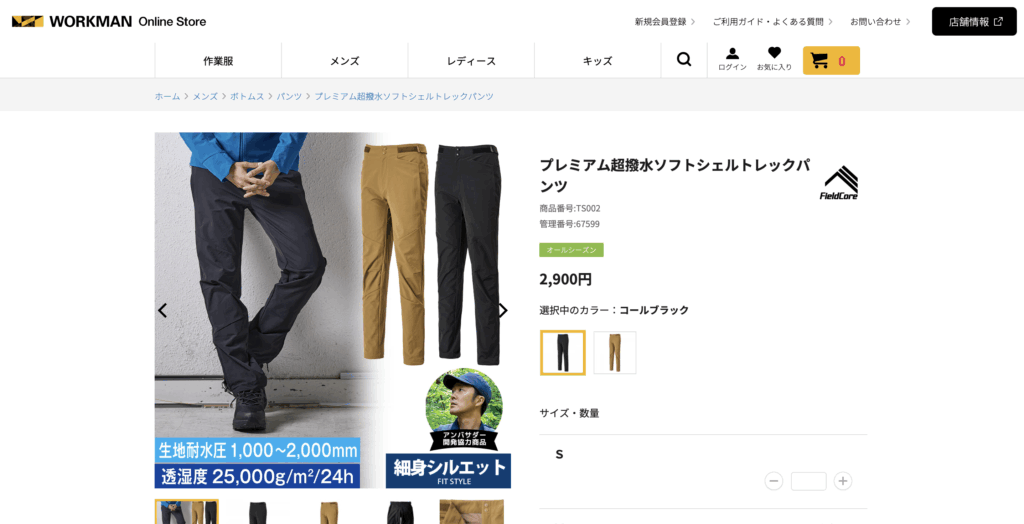The height and width of the screenshot is (524, 1024).
Task: Decrease size S quantity with minus
Action: (774, 481)
